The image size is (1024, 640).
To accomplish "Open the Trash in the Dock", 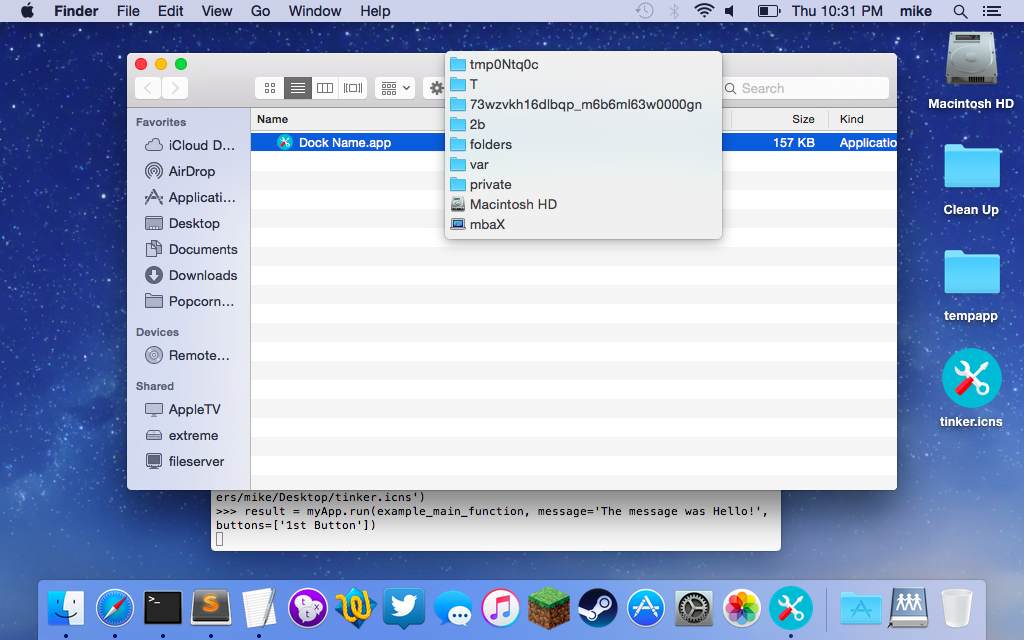I will tap(957, 608).
